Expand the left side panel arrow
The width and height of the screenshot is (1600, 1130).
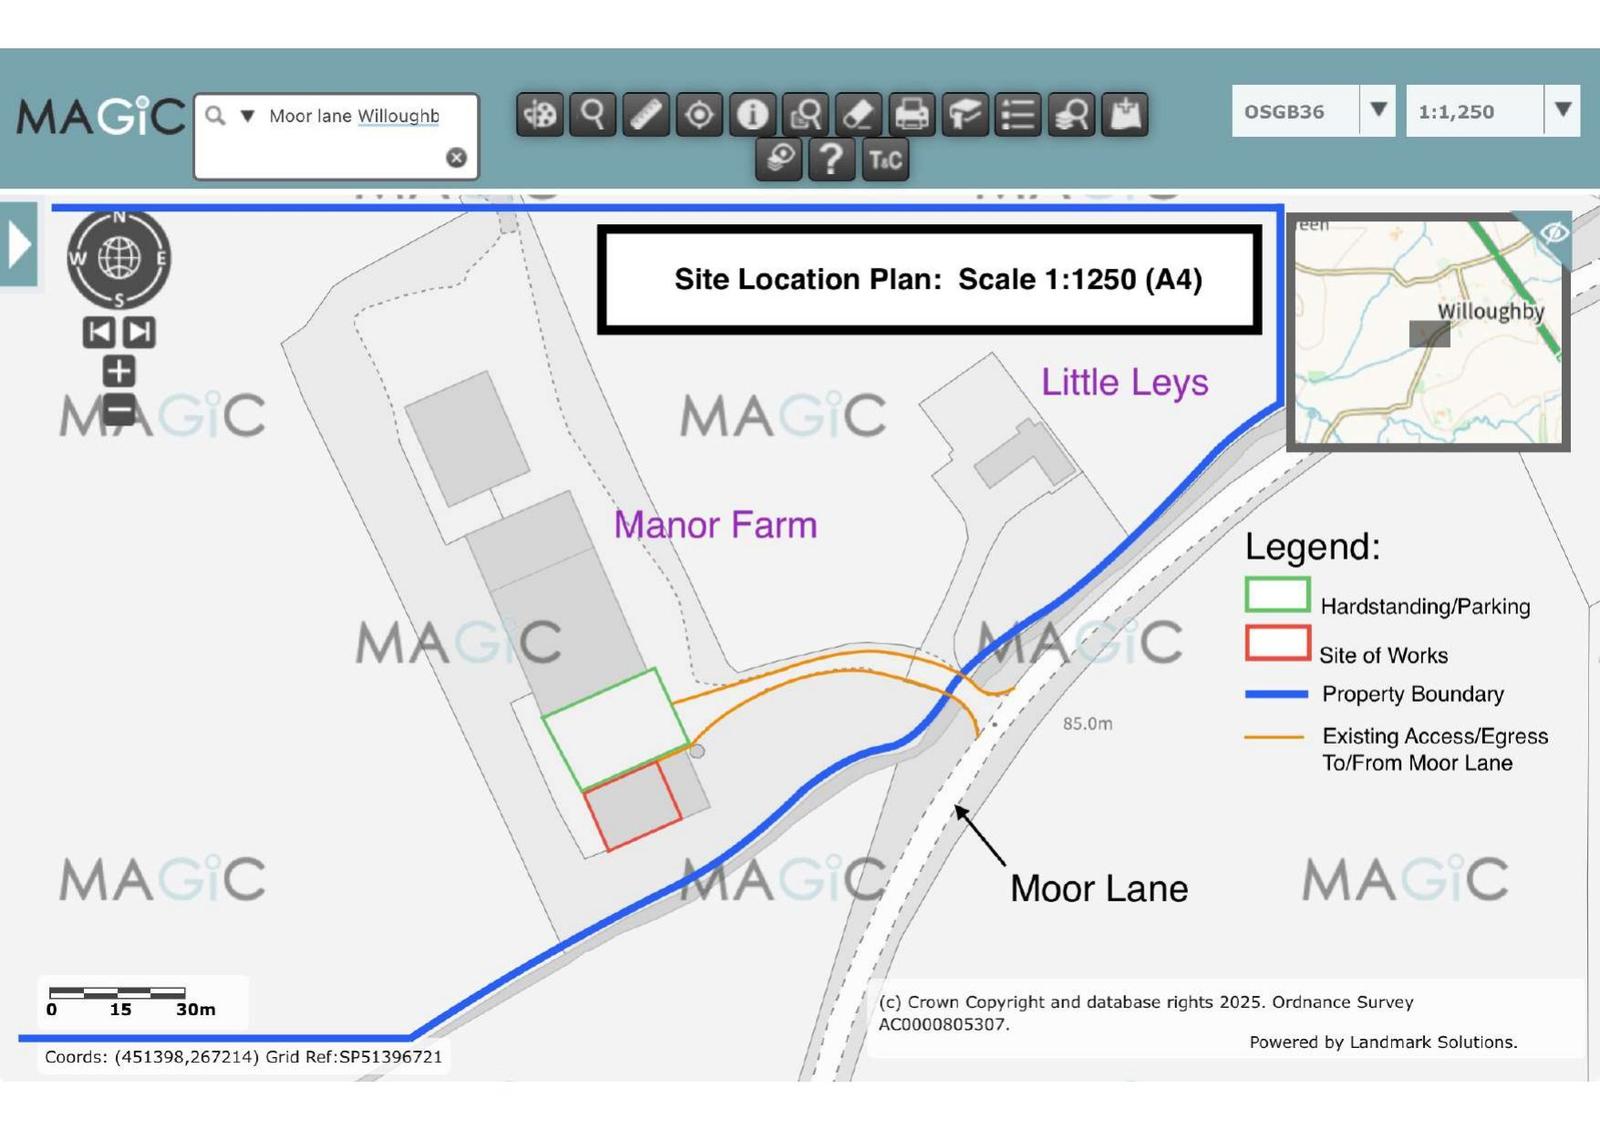point(19,245)
